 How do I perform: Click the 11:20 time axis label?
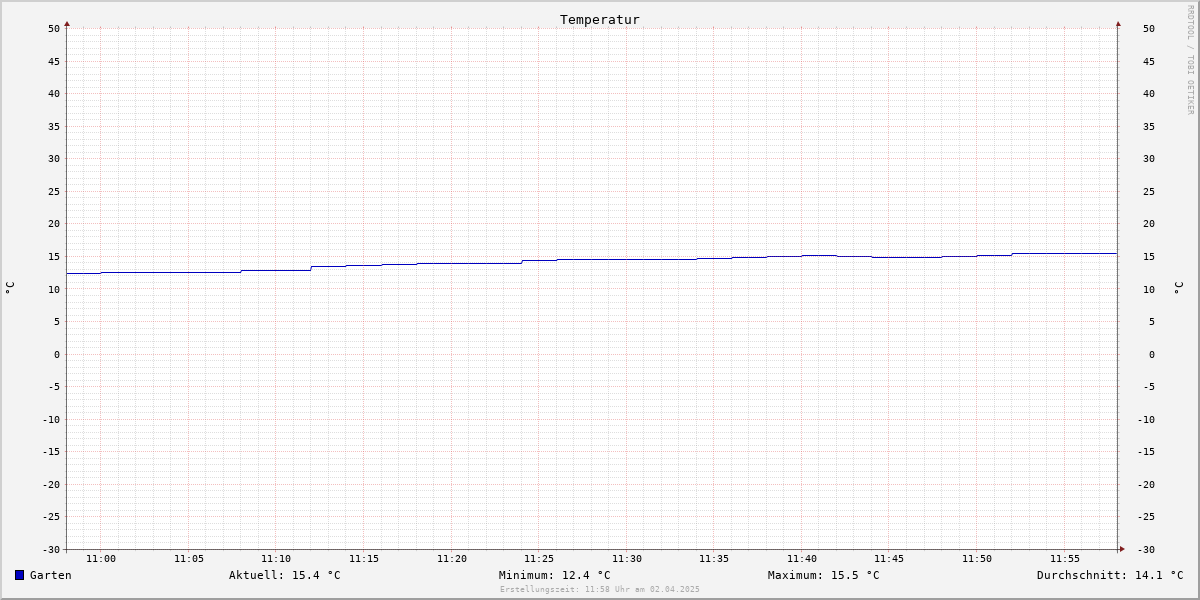click(x=452, y=559)
